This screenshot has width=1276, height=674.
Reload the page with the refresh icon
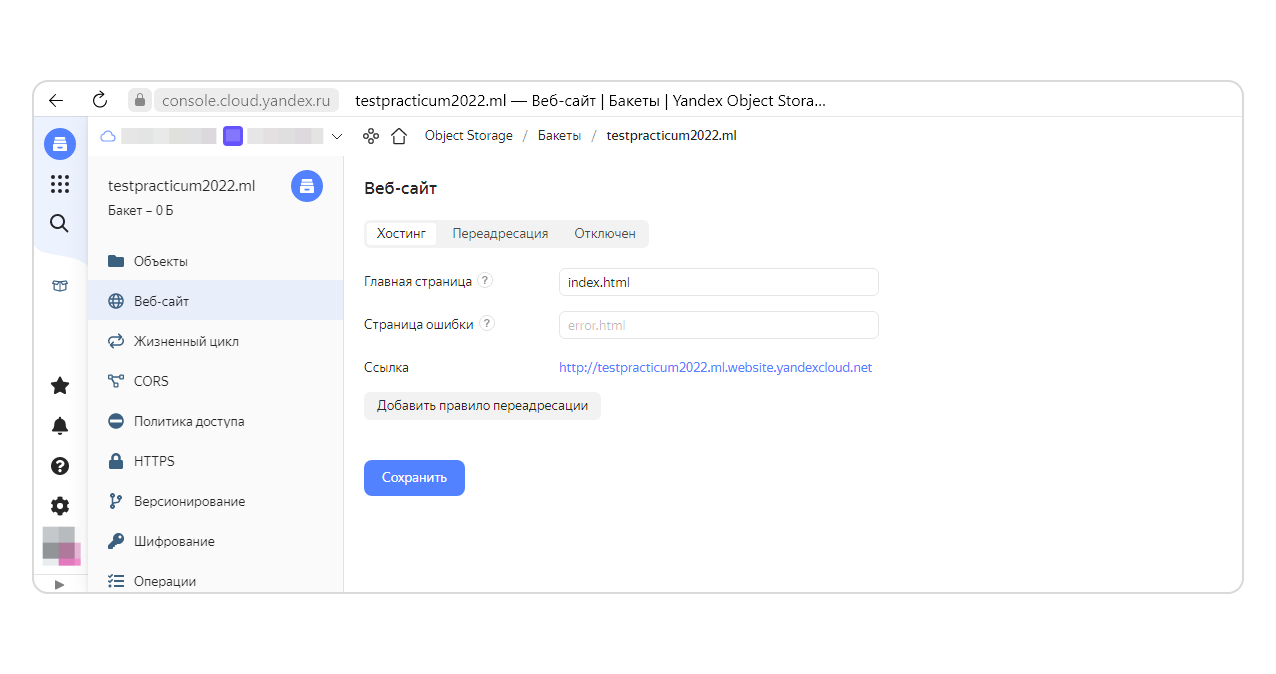click(99, 100)
